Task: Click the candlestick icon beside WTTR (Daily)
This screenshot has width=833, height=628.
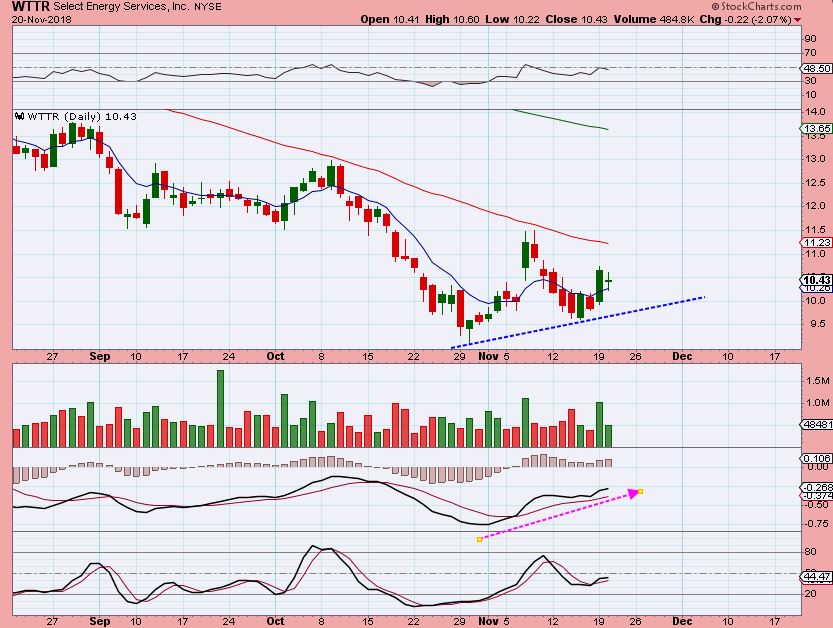Action: [20, 116]
